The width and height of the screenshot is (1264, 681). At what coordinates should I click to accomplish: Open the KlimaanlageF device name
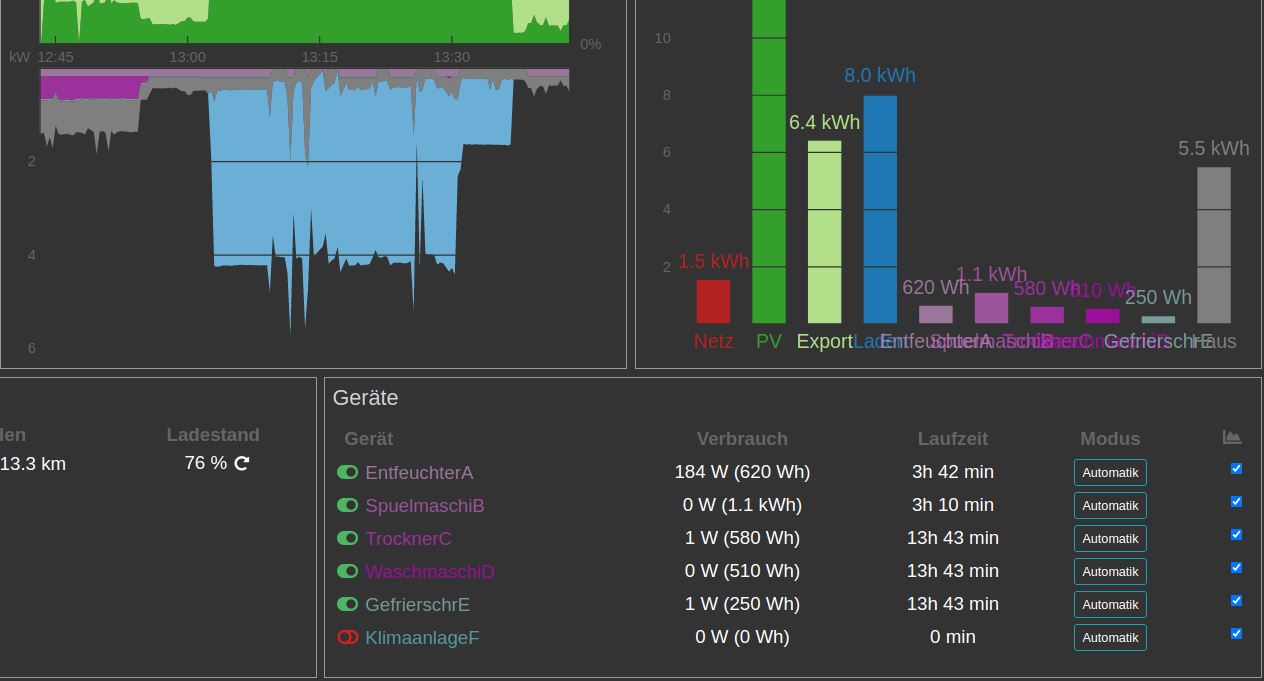tap(422, 637)
